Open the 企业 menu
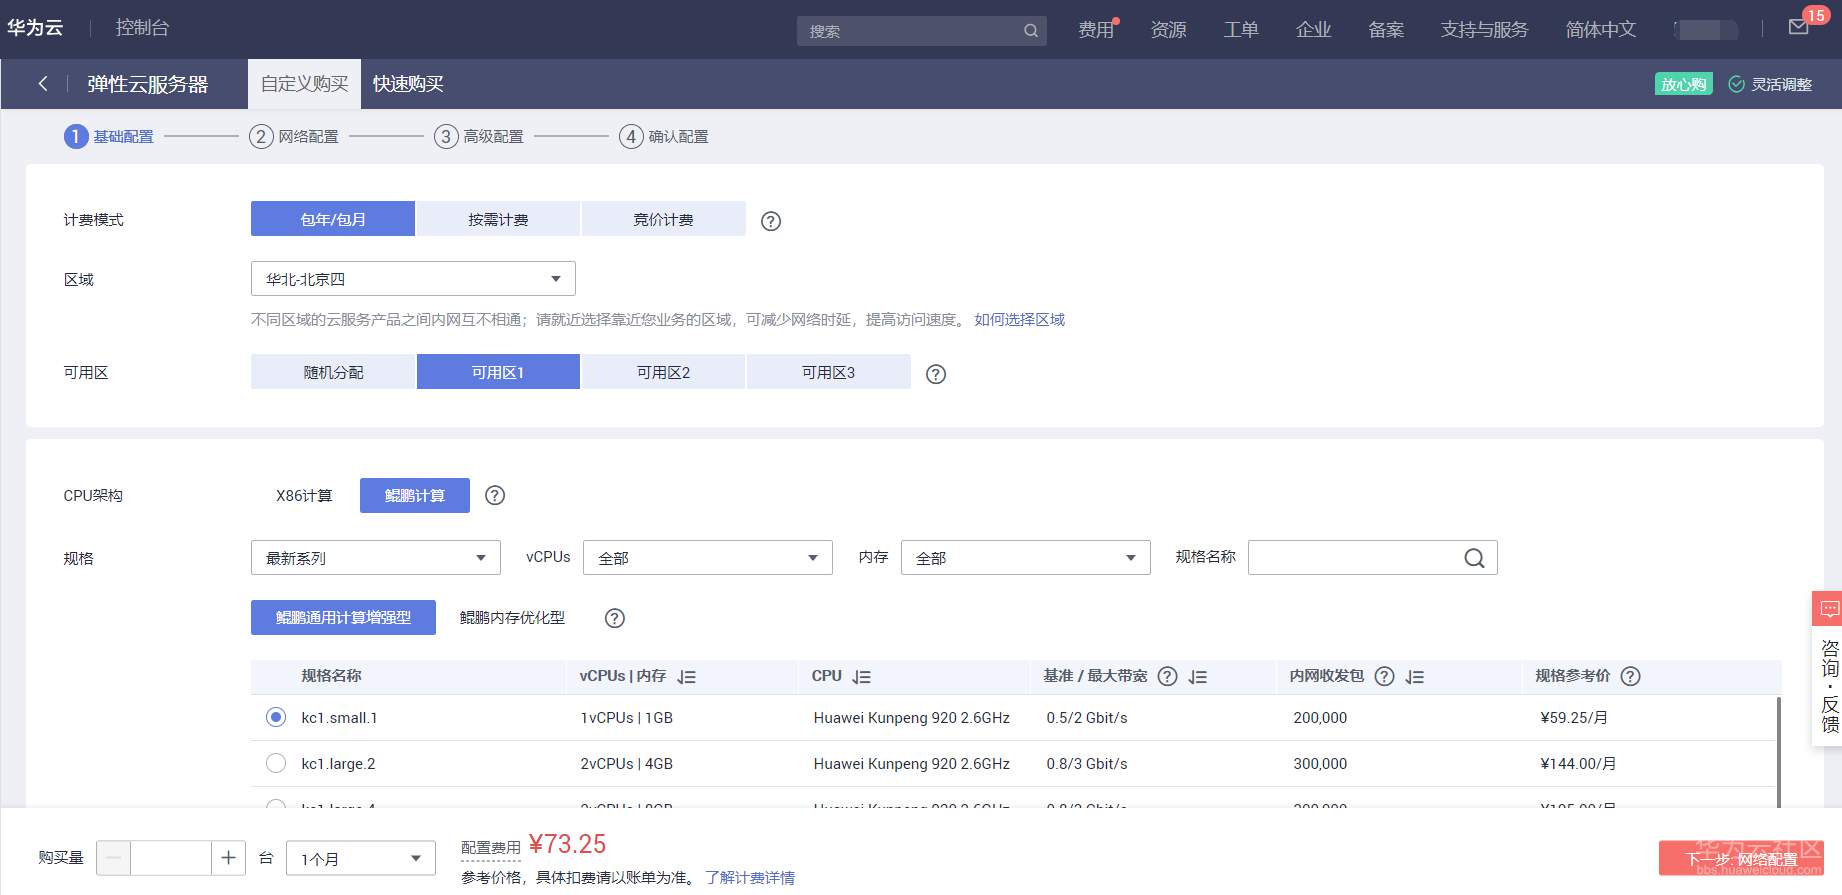 [1313, 30]
